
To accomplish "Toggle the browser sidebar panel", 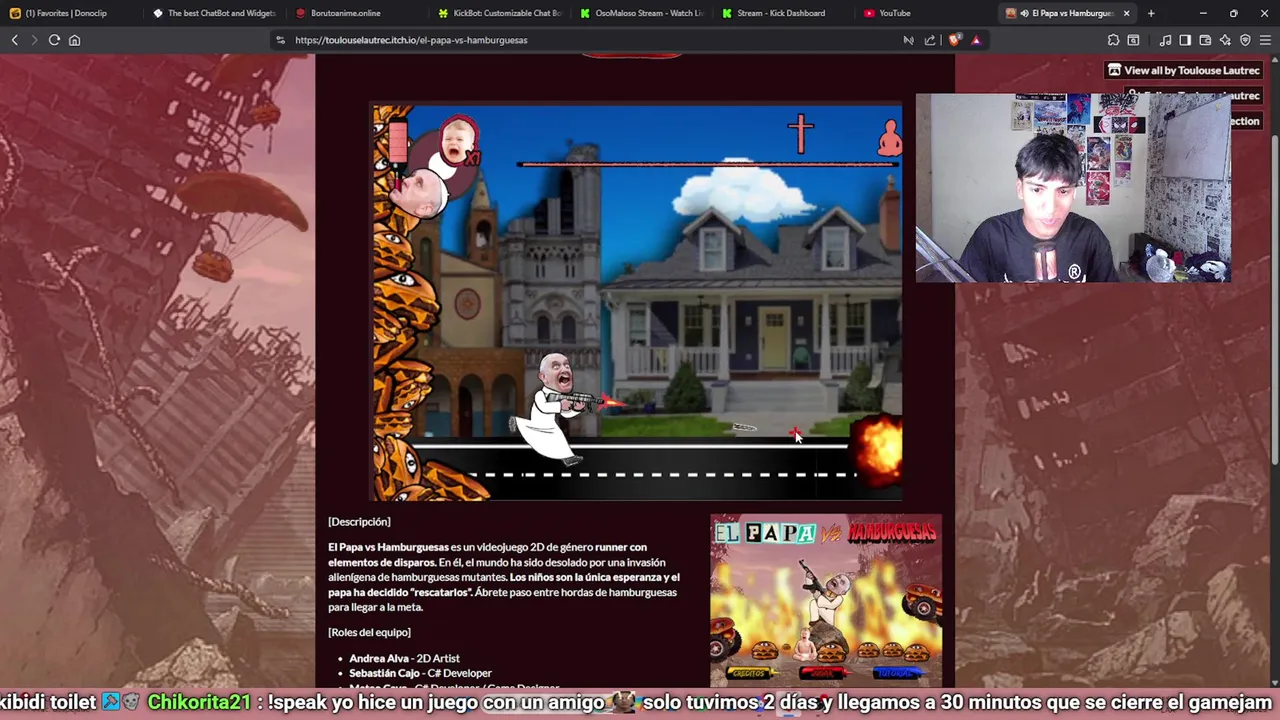I will pyautogui.click(x=1185, y=40).
